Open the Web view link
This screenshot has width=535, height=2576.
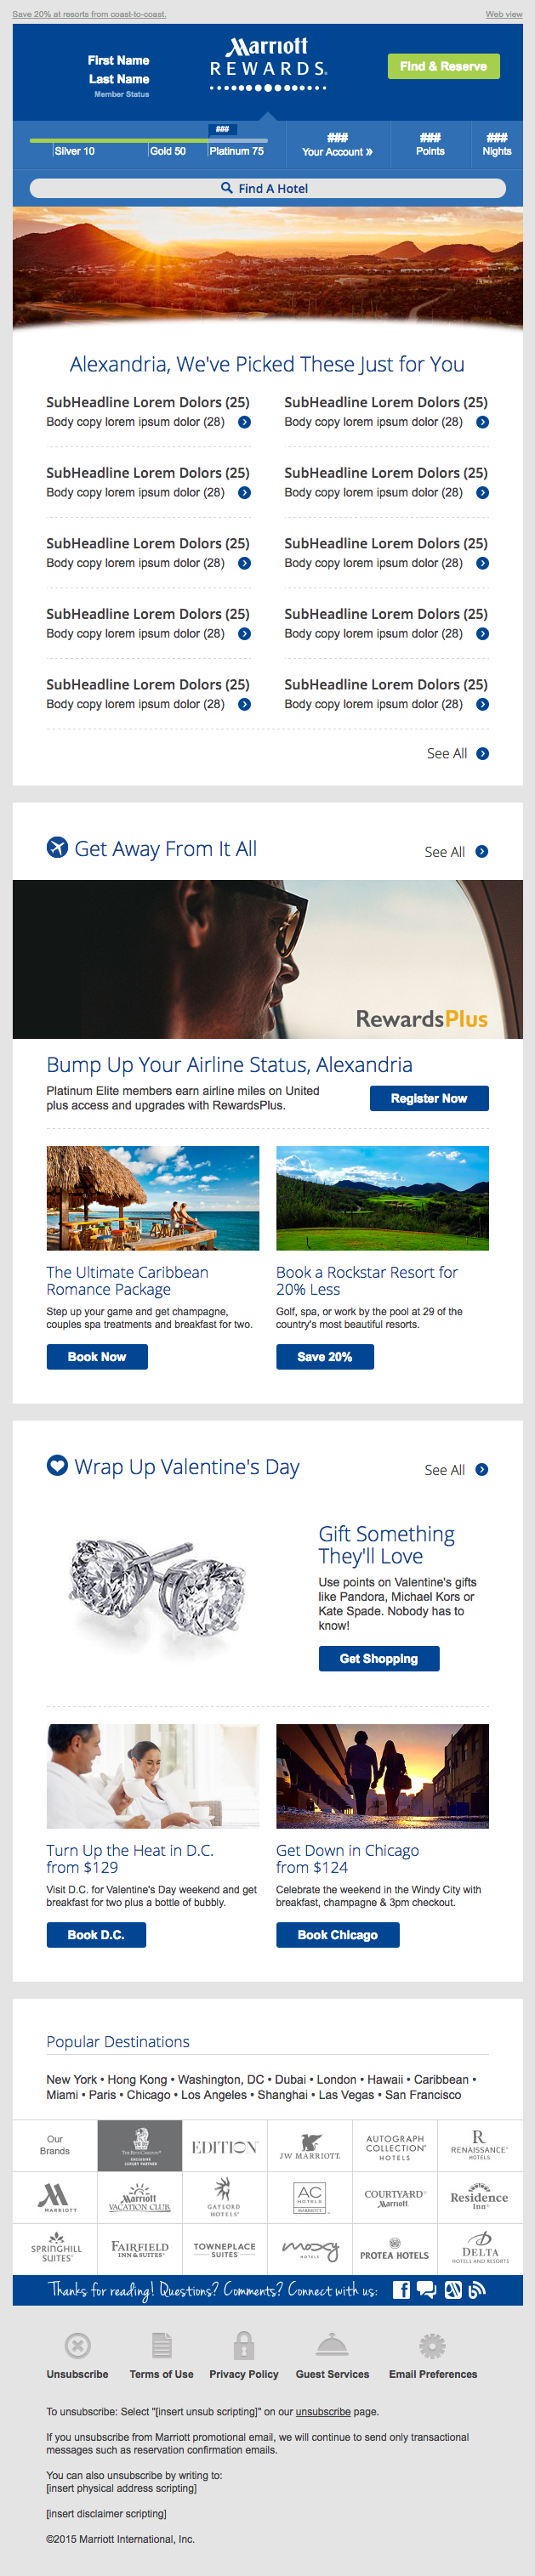click(x=504, y=14)
